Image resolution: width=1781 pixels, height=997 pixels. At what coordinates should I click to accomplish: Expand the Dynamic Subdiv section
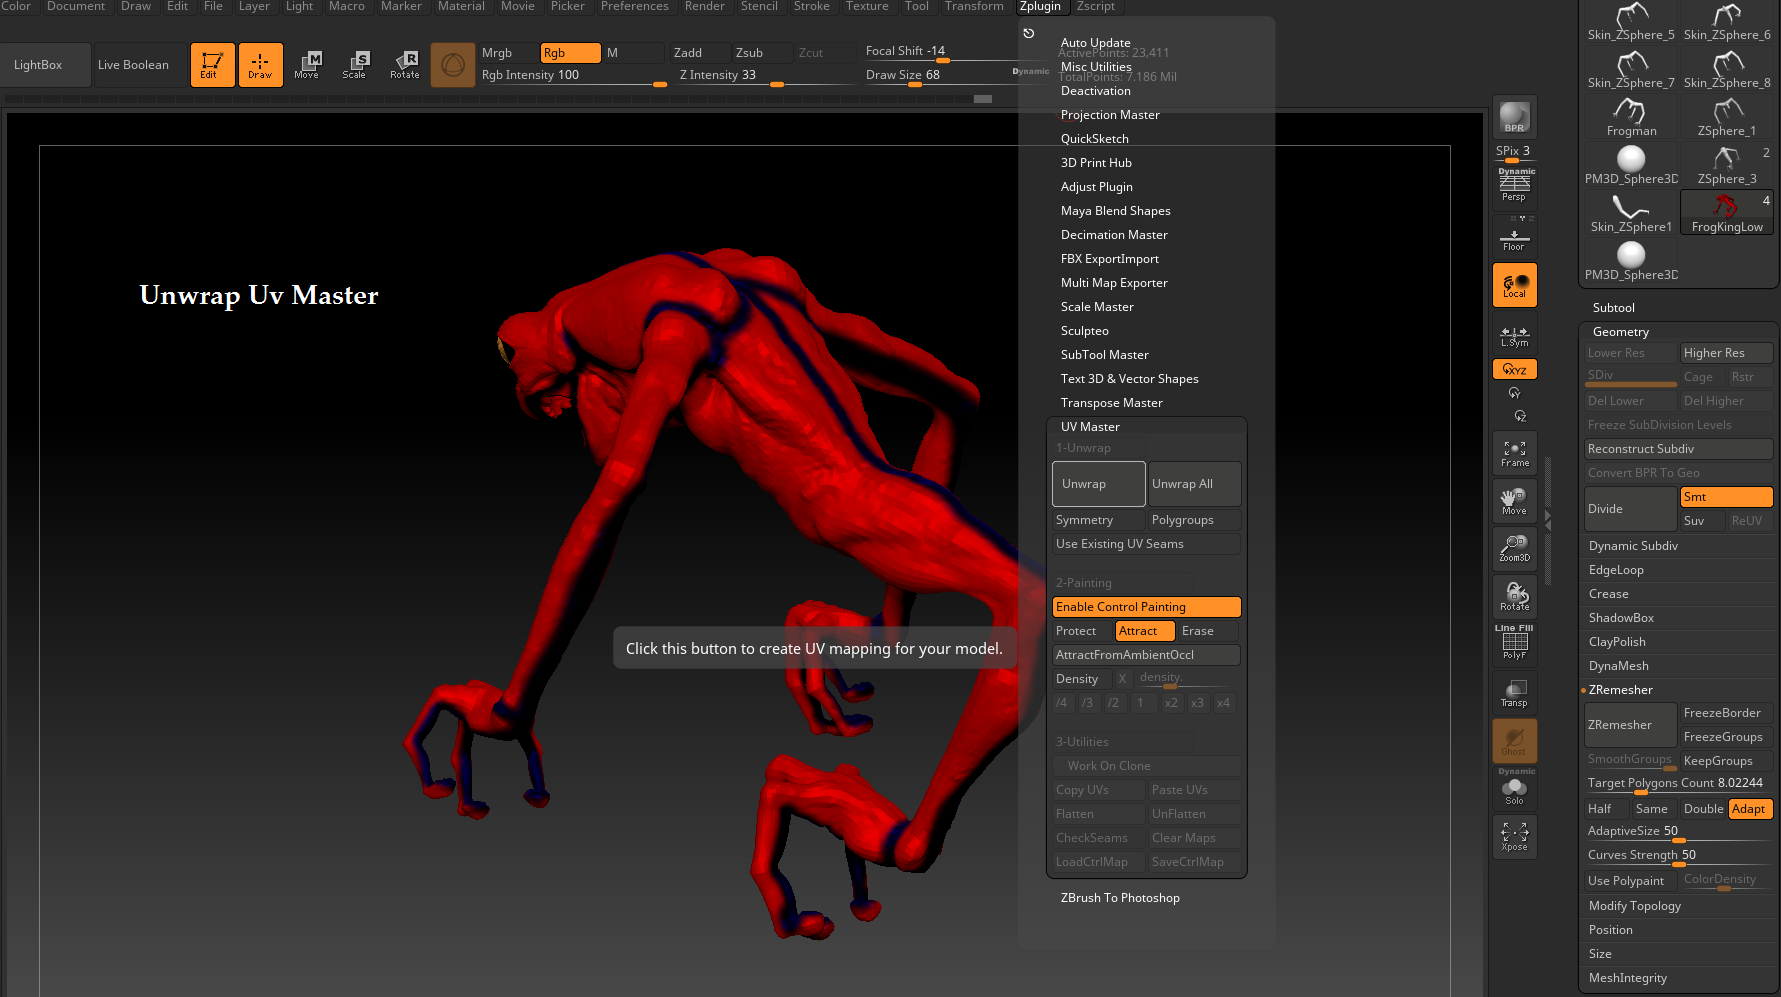click(x=1633, y=546)
